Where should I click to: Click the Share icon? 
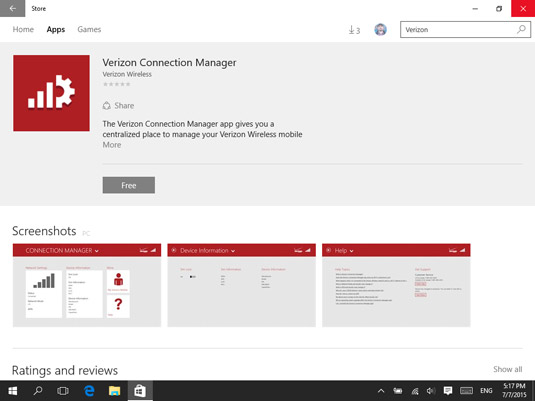click(x=107, y=105)
